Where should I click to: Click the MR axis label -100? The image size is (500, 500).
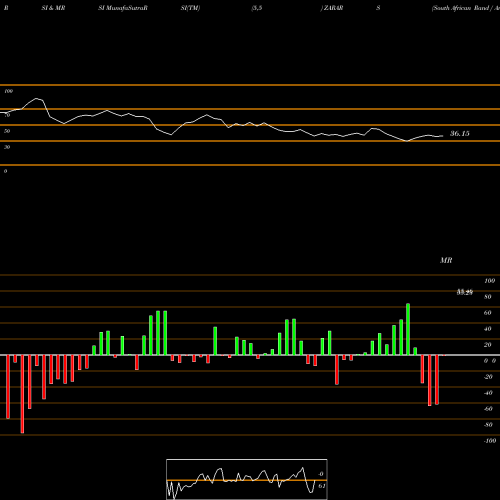(x=490, y=441)
